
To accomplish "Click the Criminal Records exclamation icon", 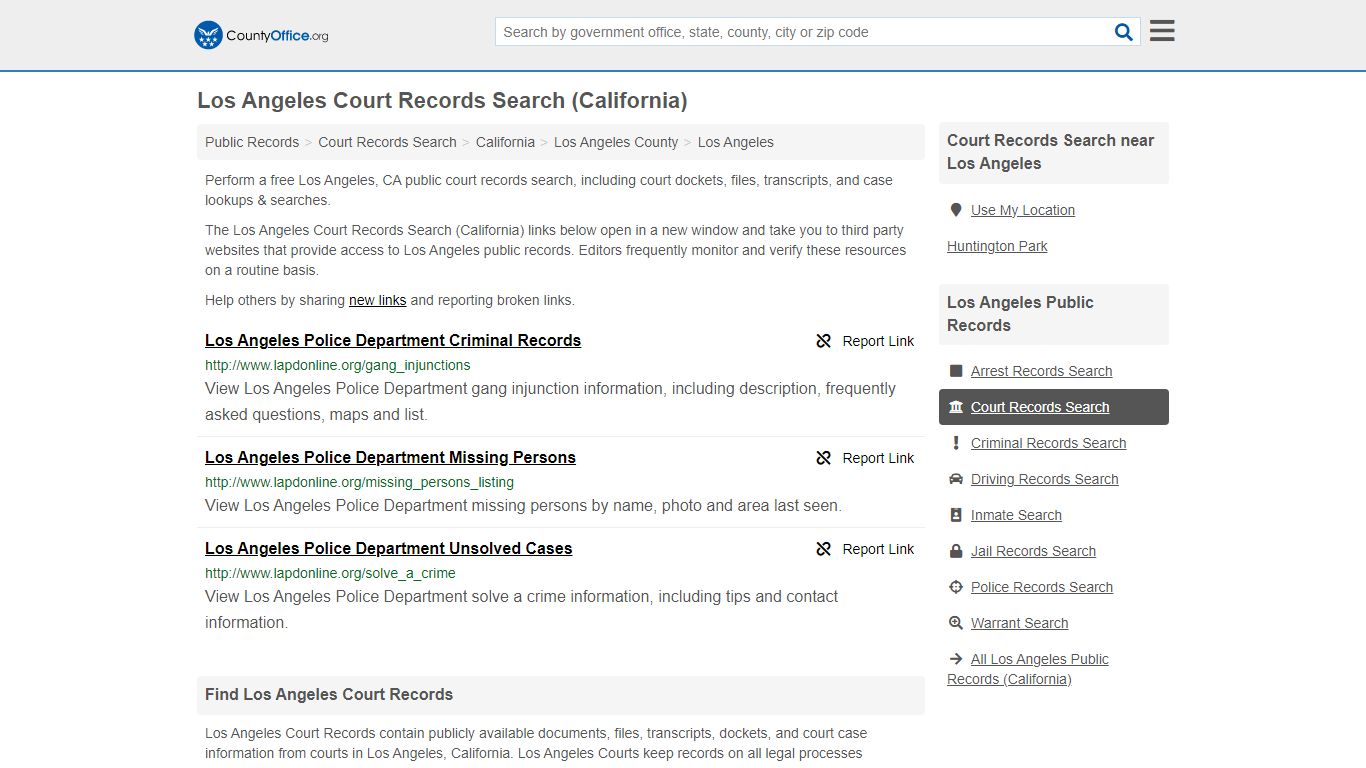I will tap(955, 443).
